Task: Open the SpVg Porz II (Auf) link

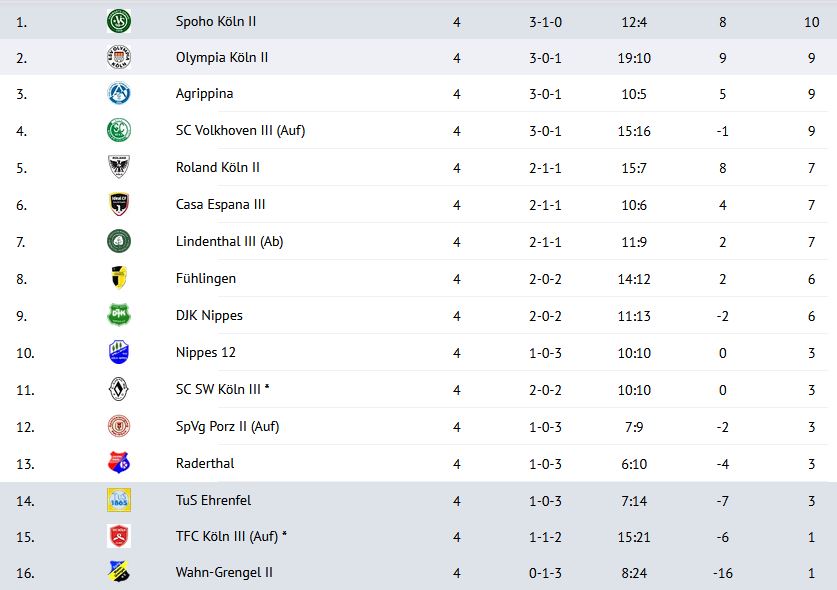Action: tap(227, 427)
